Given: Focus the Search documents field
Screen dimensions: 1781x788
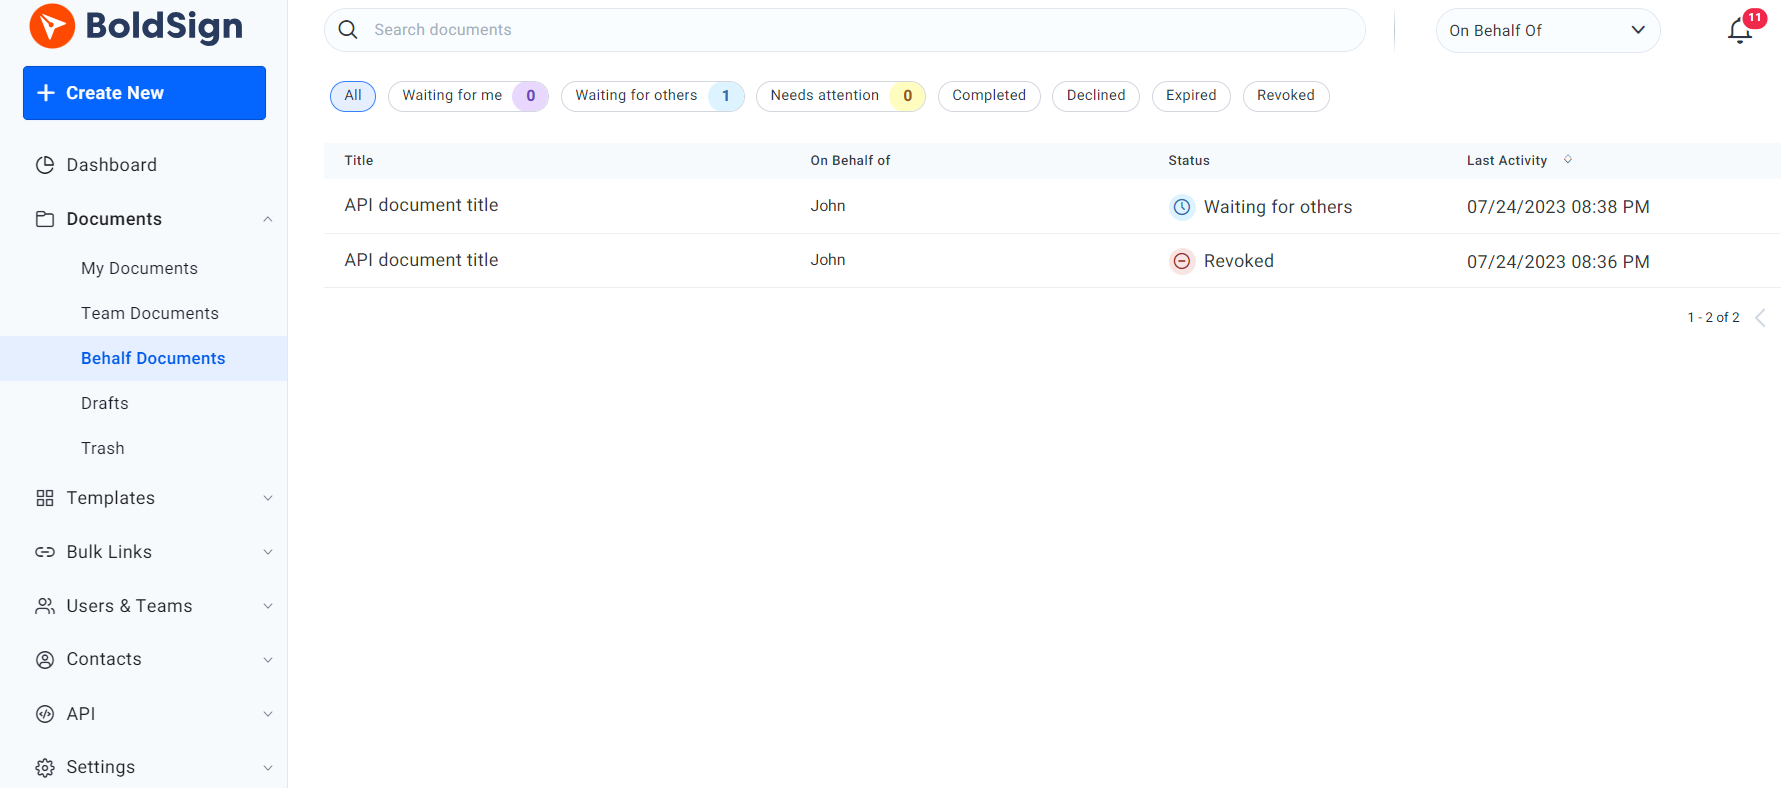Looking at the screenshot, I should (x=845, y=30).
